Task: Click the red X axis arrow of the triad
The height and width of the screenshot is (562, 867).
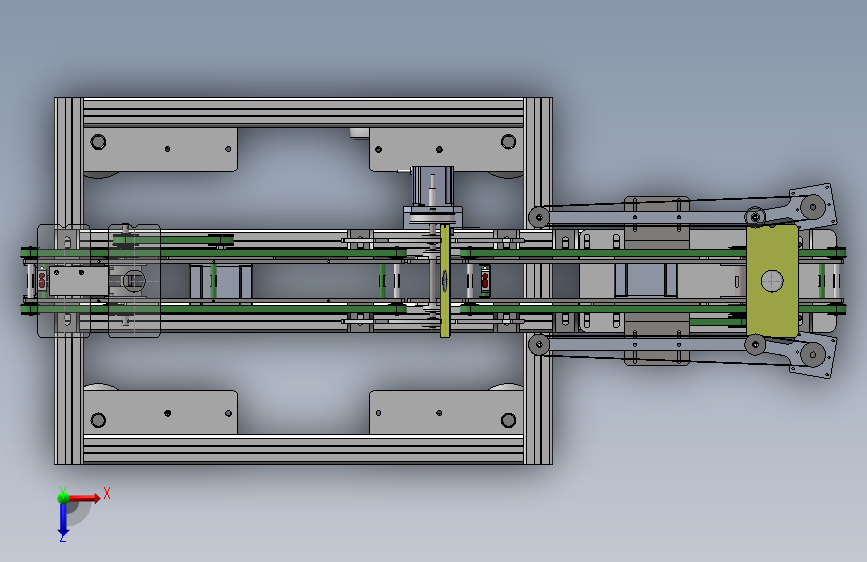Action: pyautogui.click(x=84, y=498)
